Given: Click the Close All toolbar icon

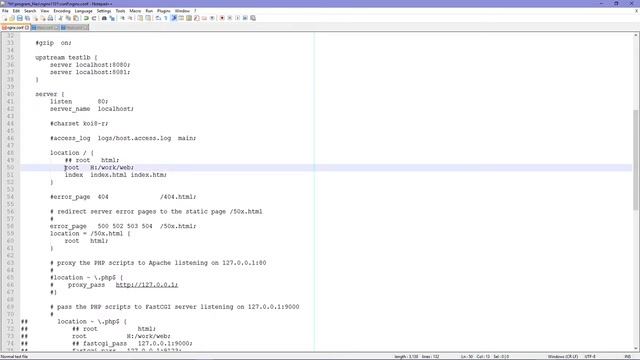Looking at the screenshot, I should point(43,18).
